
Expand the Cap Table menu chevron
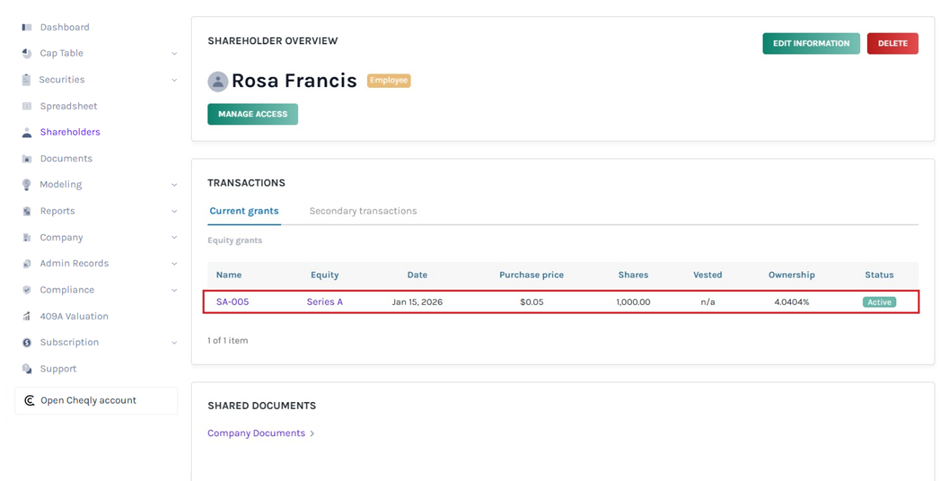[174, 54]
